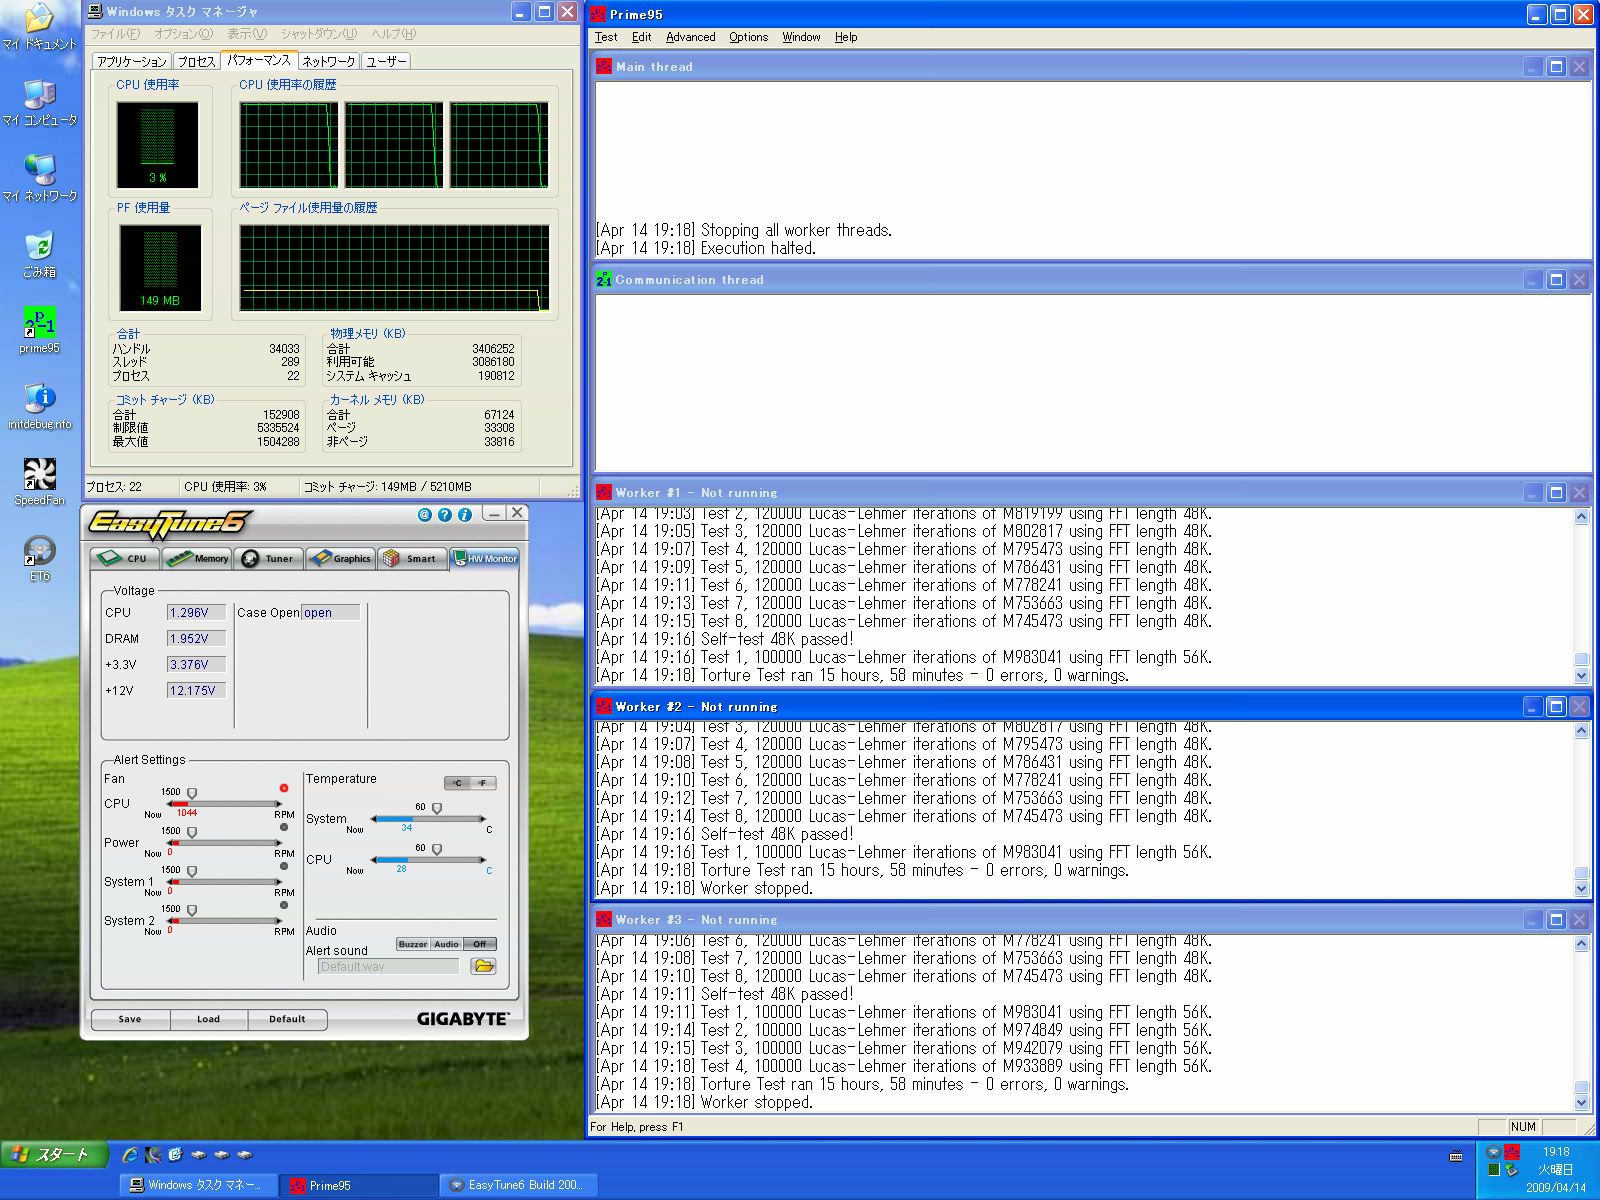Open the Recycle Bin (ごみ箱) desktop icon
This screenshot has height=1200, width=1600.
tap(39, 254)
